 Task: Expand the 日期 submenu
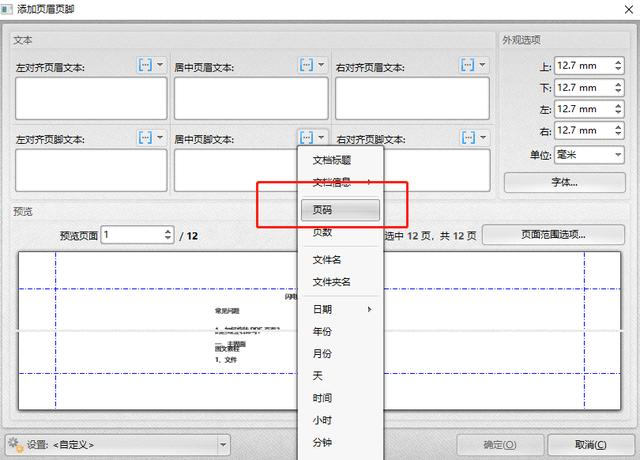[340, 309]
